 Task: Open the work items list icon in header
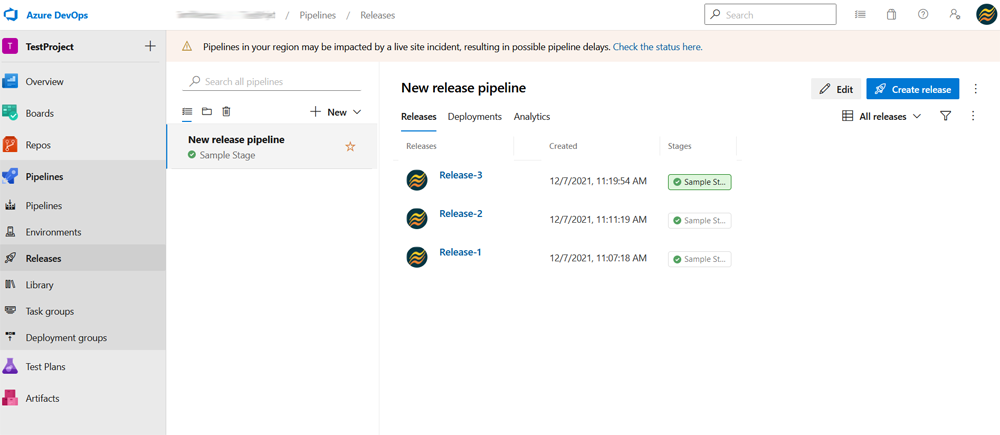click(x=860, y=15)
